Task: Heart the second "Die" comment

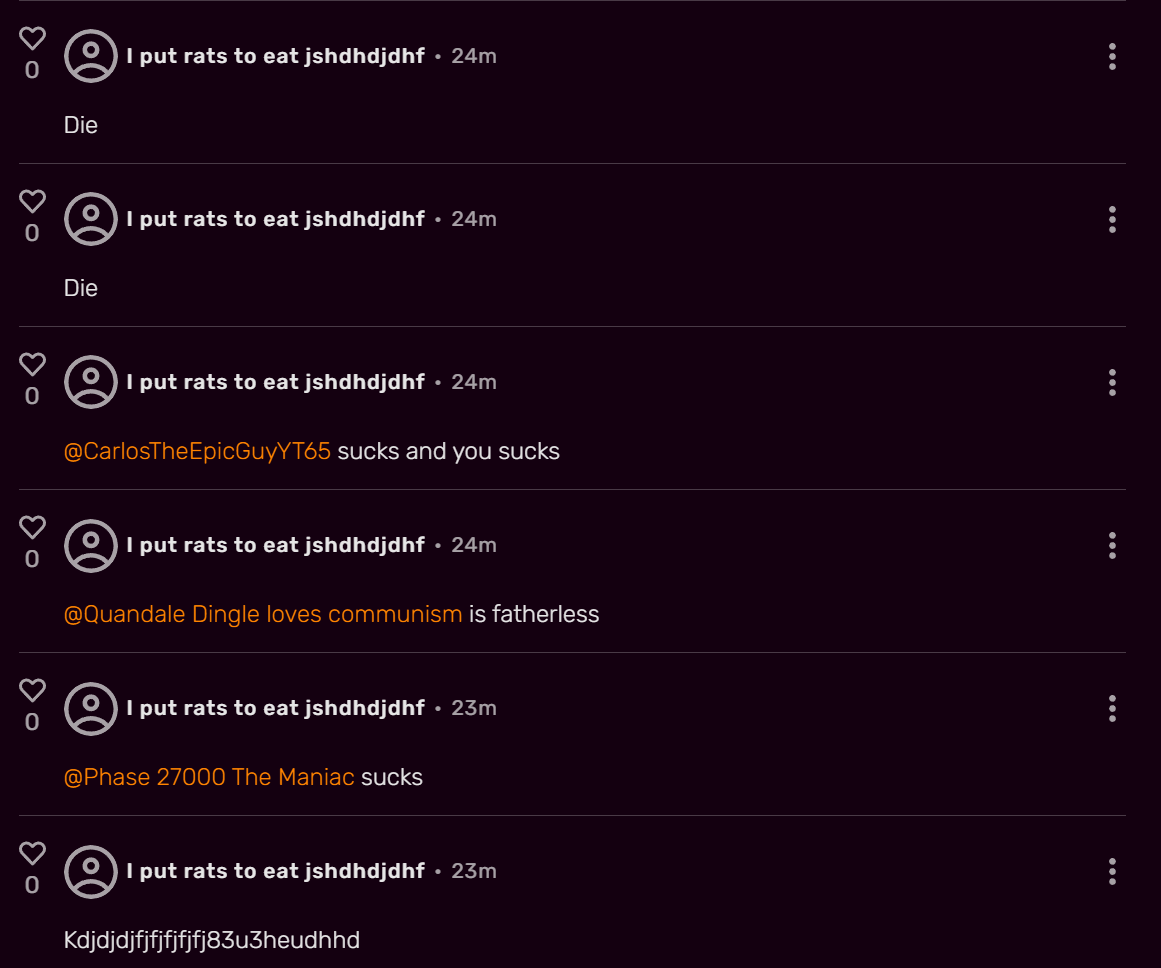Action: click(33, 201)
